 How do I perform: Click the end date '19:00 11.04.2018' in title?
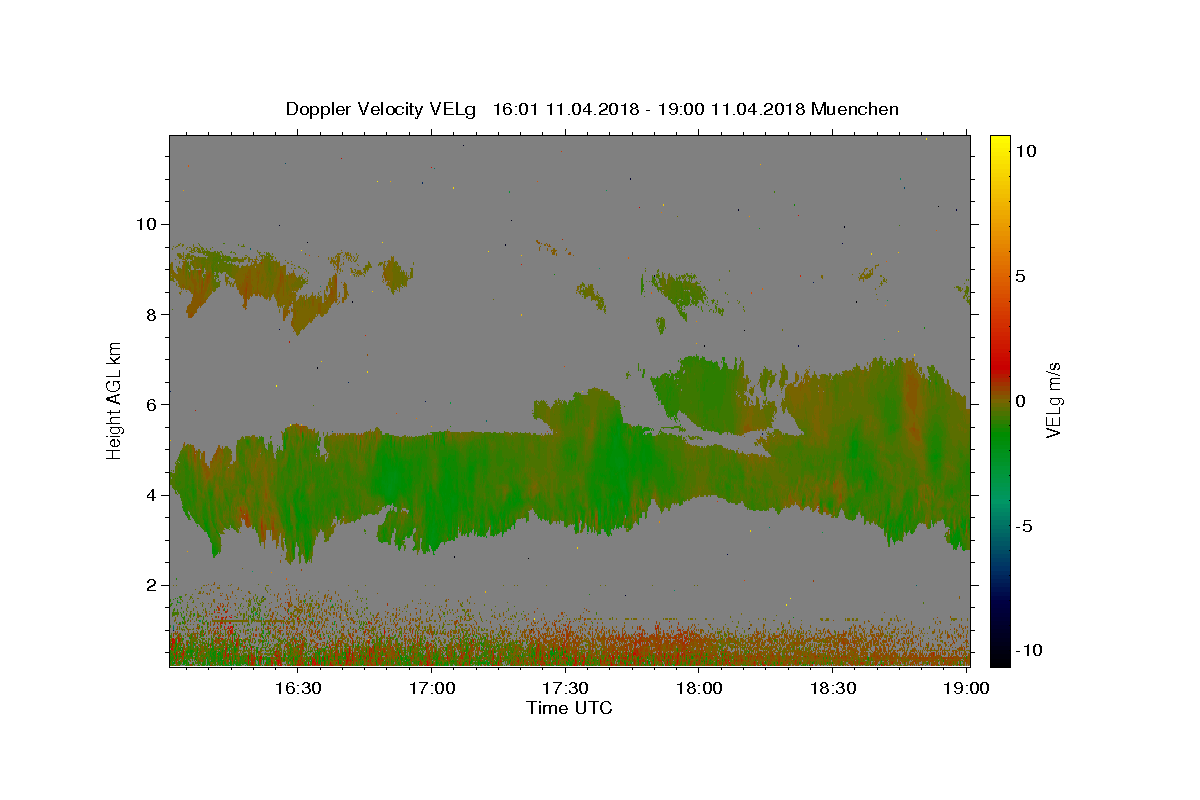[x=733, y=109]
